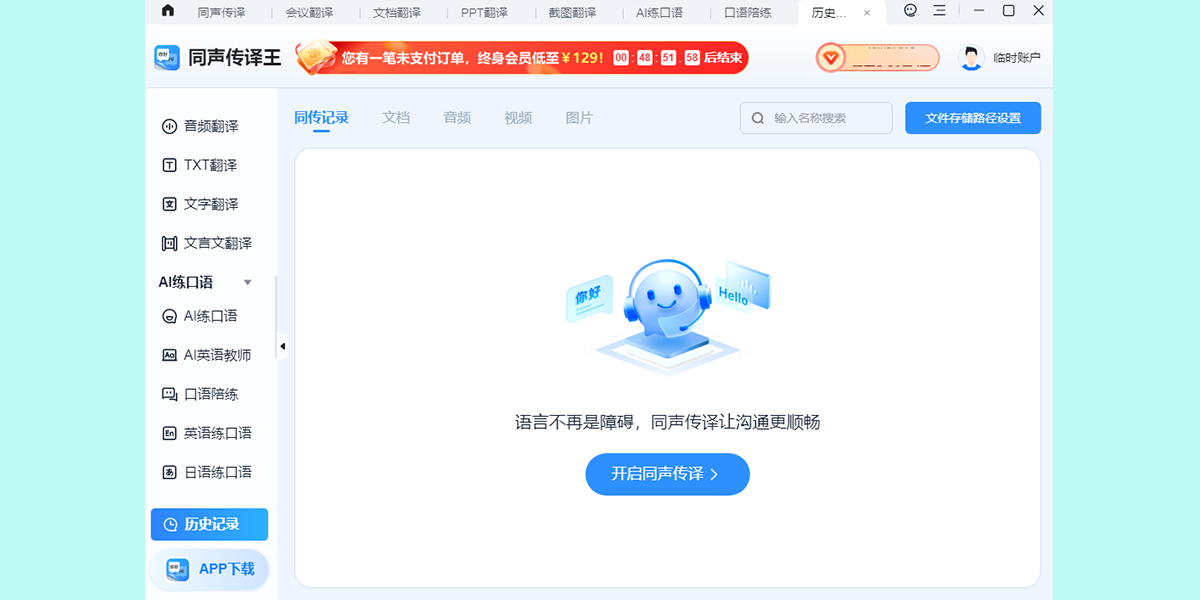Click the 历史记录 sidebar item

pos(209,524)
